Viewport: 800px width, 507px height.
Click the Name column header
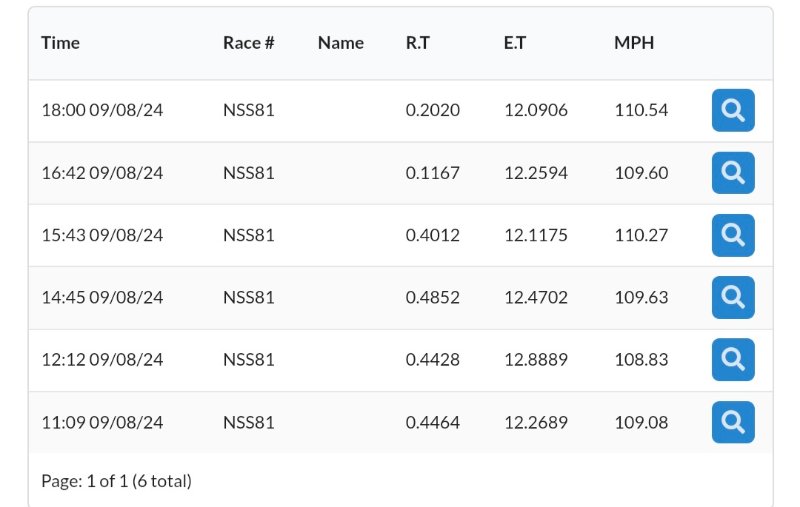(340, 43)
